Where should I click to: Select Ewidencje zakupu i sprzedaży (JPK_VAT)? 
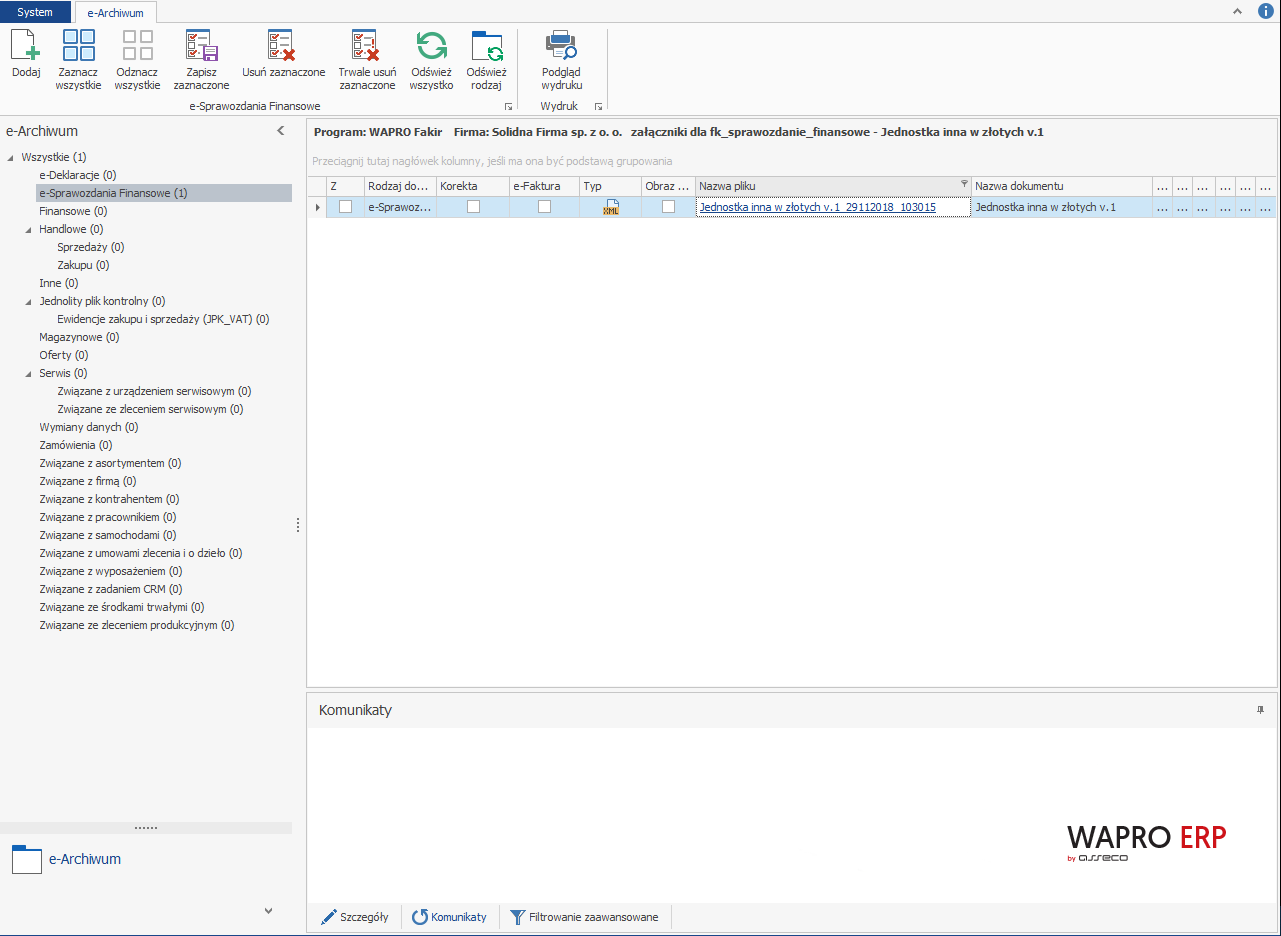coord(163,319)
